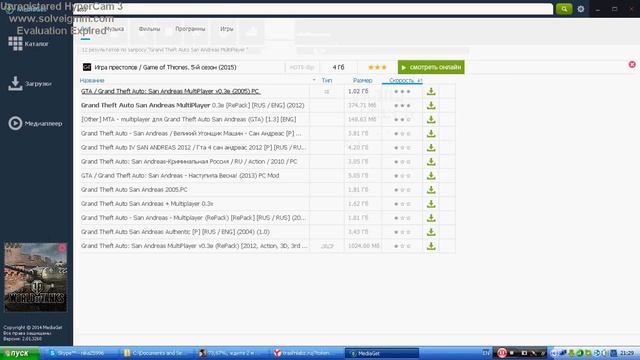The width and height of the screenshot is (640, 360).
Task: Sort results by Размер column
Action: point(362,80)
